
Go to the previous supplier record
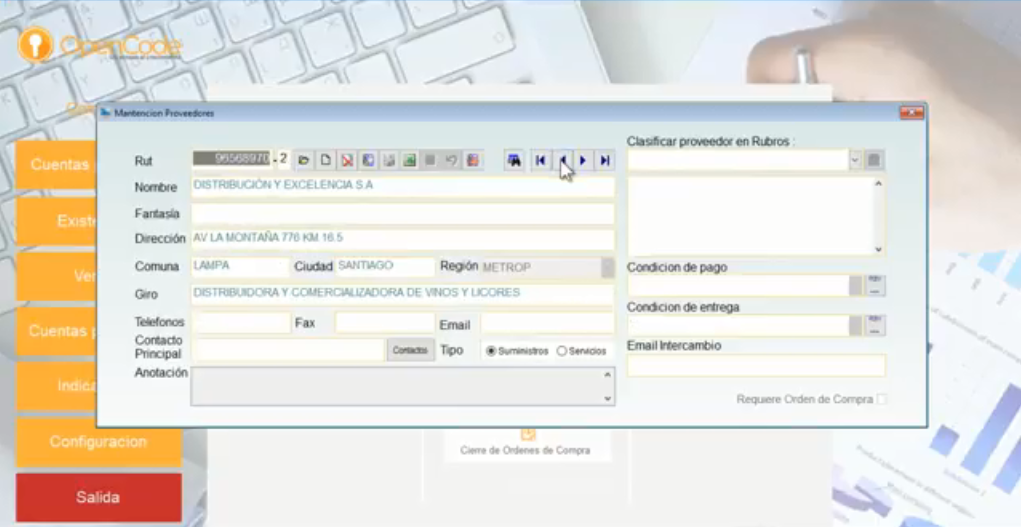coord(562,160)
